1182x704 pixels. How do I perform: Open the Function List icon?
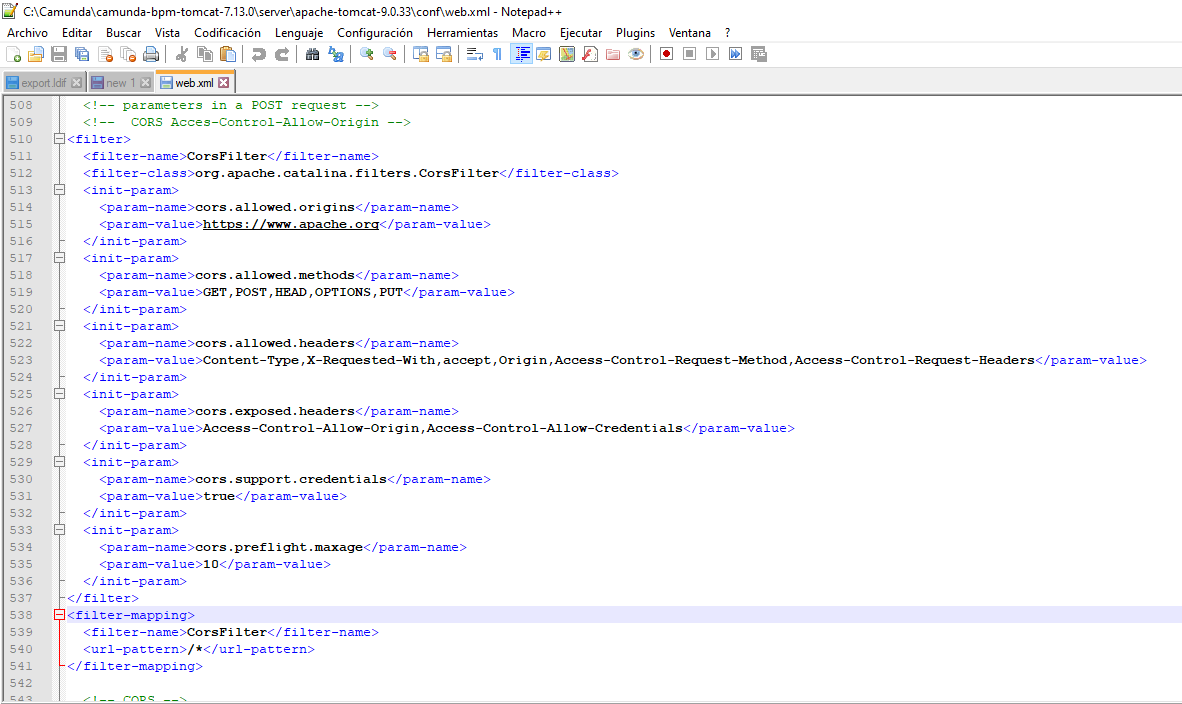589,54
